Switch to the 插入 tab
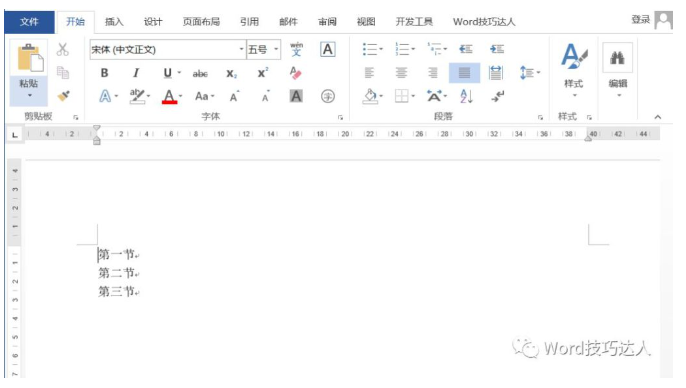This screenshot has width=686, height=388. (x=114, y=21)
